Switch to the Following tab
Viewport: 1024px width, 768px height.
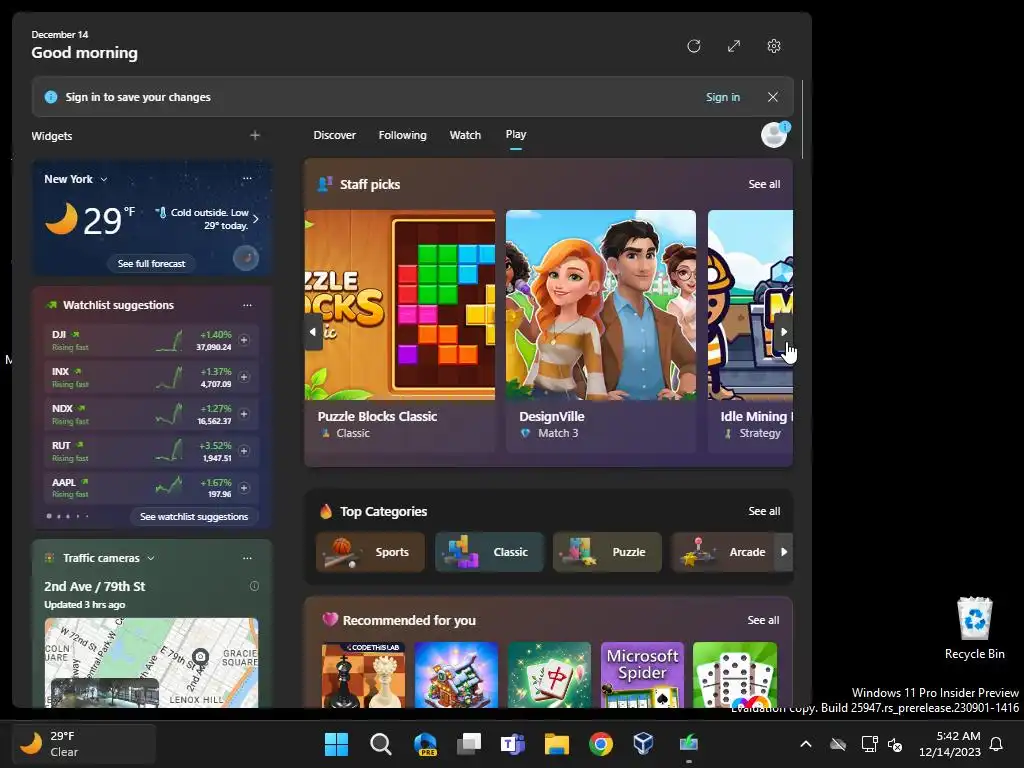tap(402, 135)
